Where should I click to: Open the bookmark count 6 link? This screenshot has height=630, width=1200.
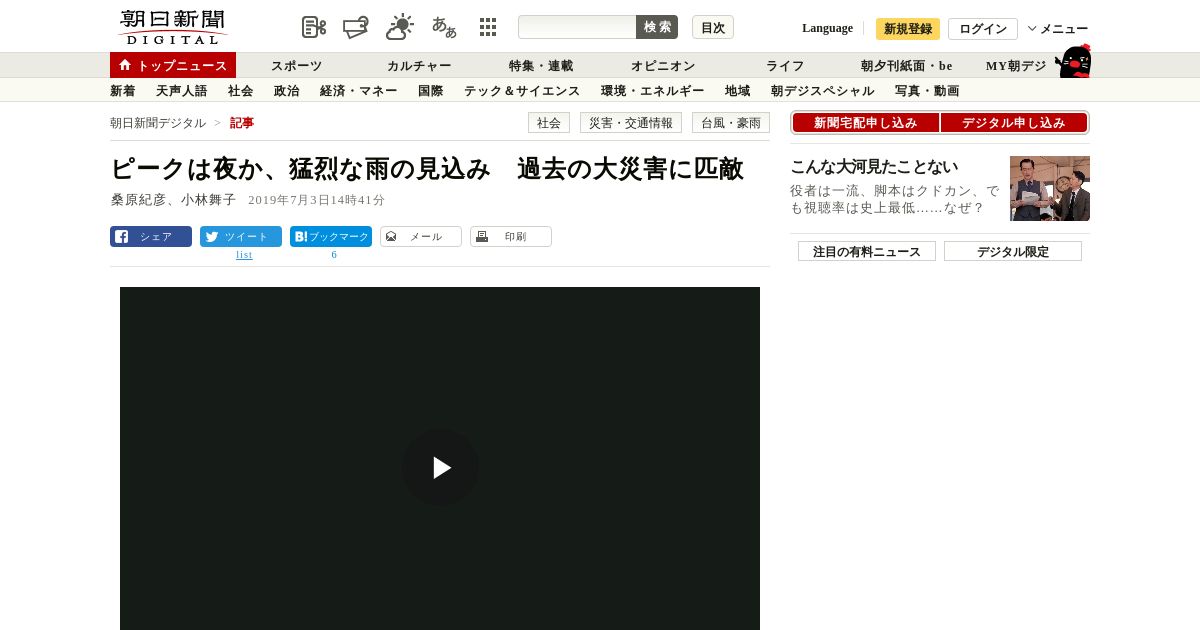click(334, 255)
